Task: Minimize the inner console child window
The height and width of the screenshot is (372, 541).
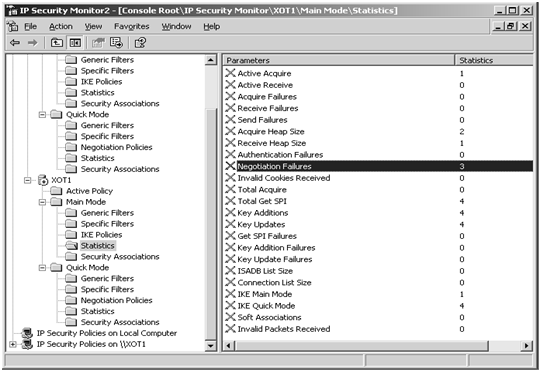Action: [498, 26]
